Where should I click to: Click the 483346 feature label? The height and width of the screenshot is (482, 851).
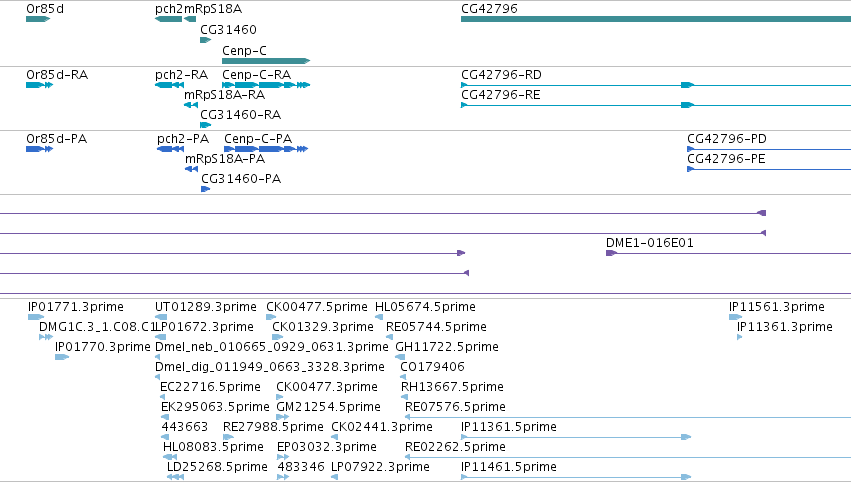(301, 467)
